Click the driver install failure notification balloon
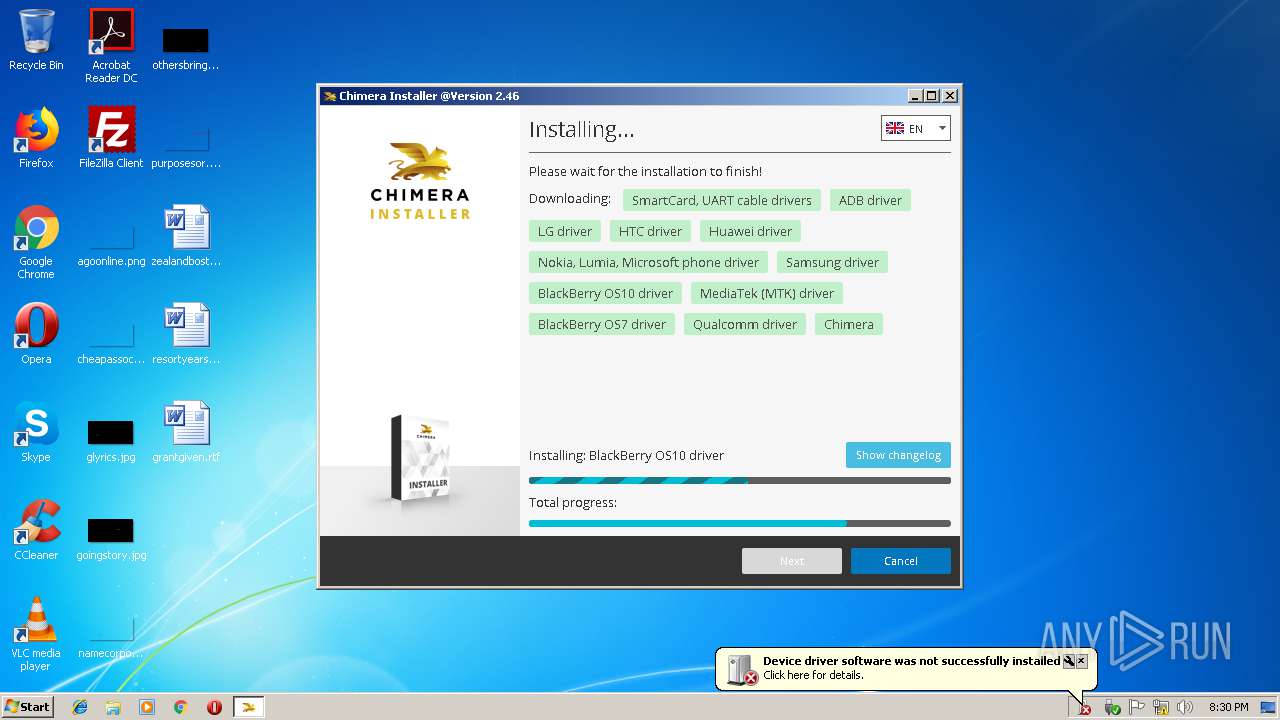 [906, 668]
